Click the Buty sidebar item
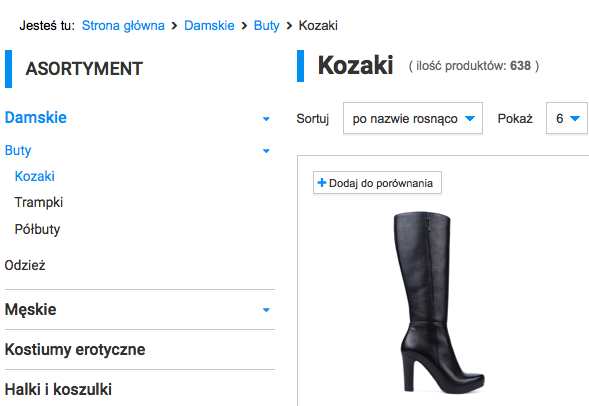Image resolution: width=589 pixels, height=406 pixels. pos(18,150)
